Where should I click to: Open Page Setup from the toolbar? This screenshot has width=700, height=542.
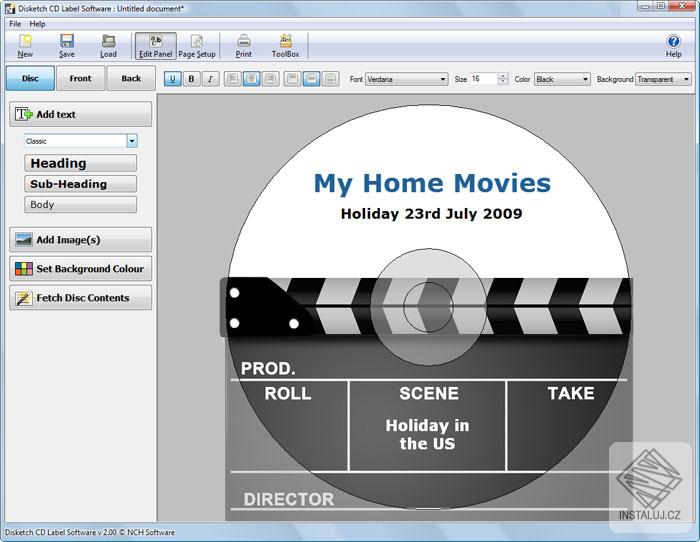point(197,46)
